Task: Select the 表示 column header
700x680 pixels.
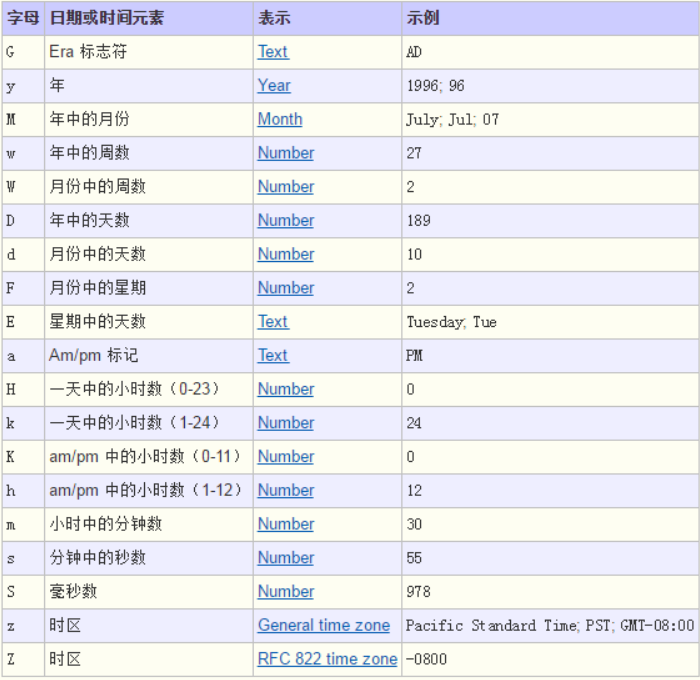Action: (x=327, y=18)
